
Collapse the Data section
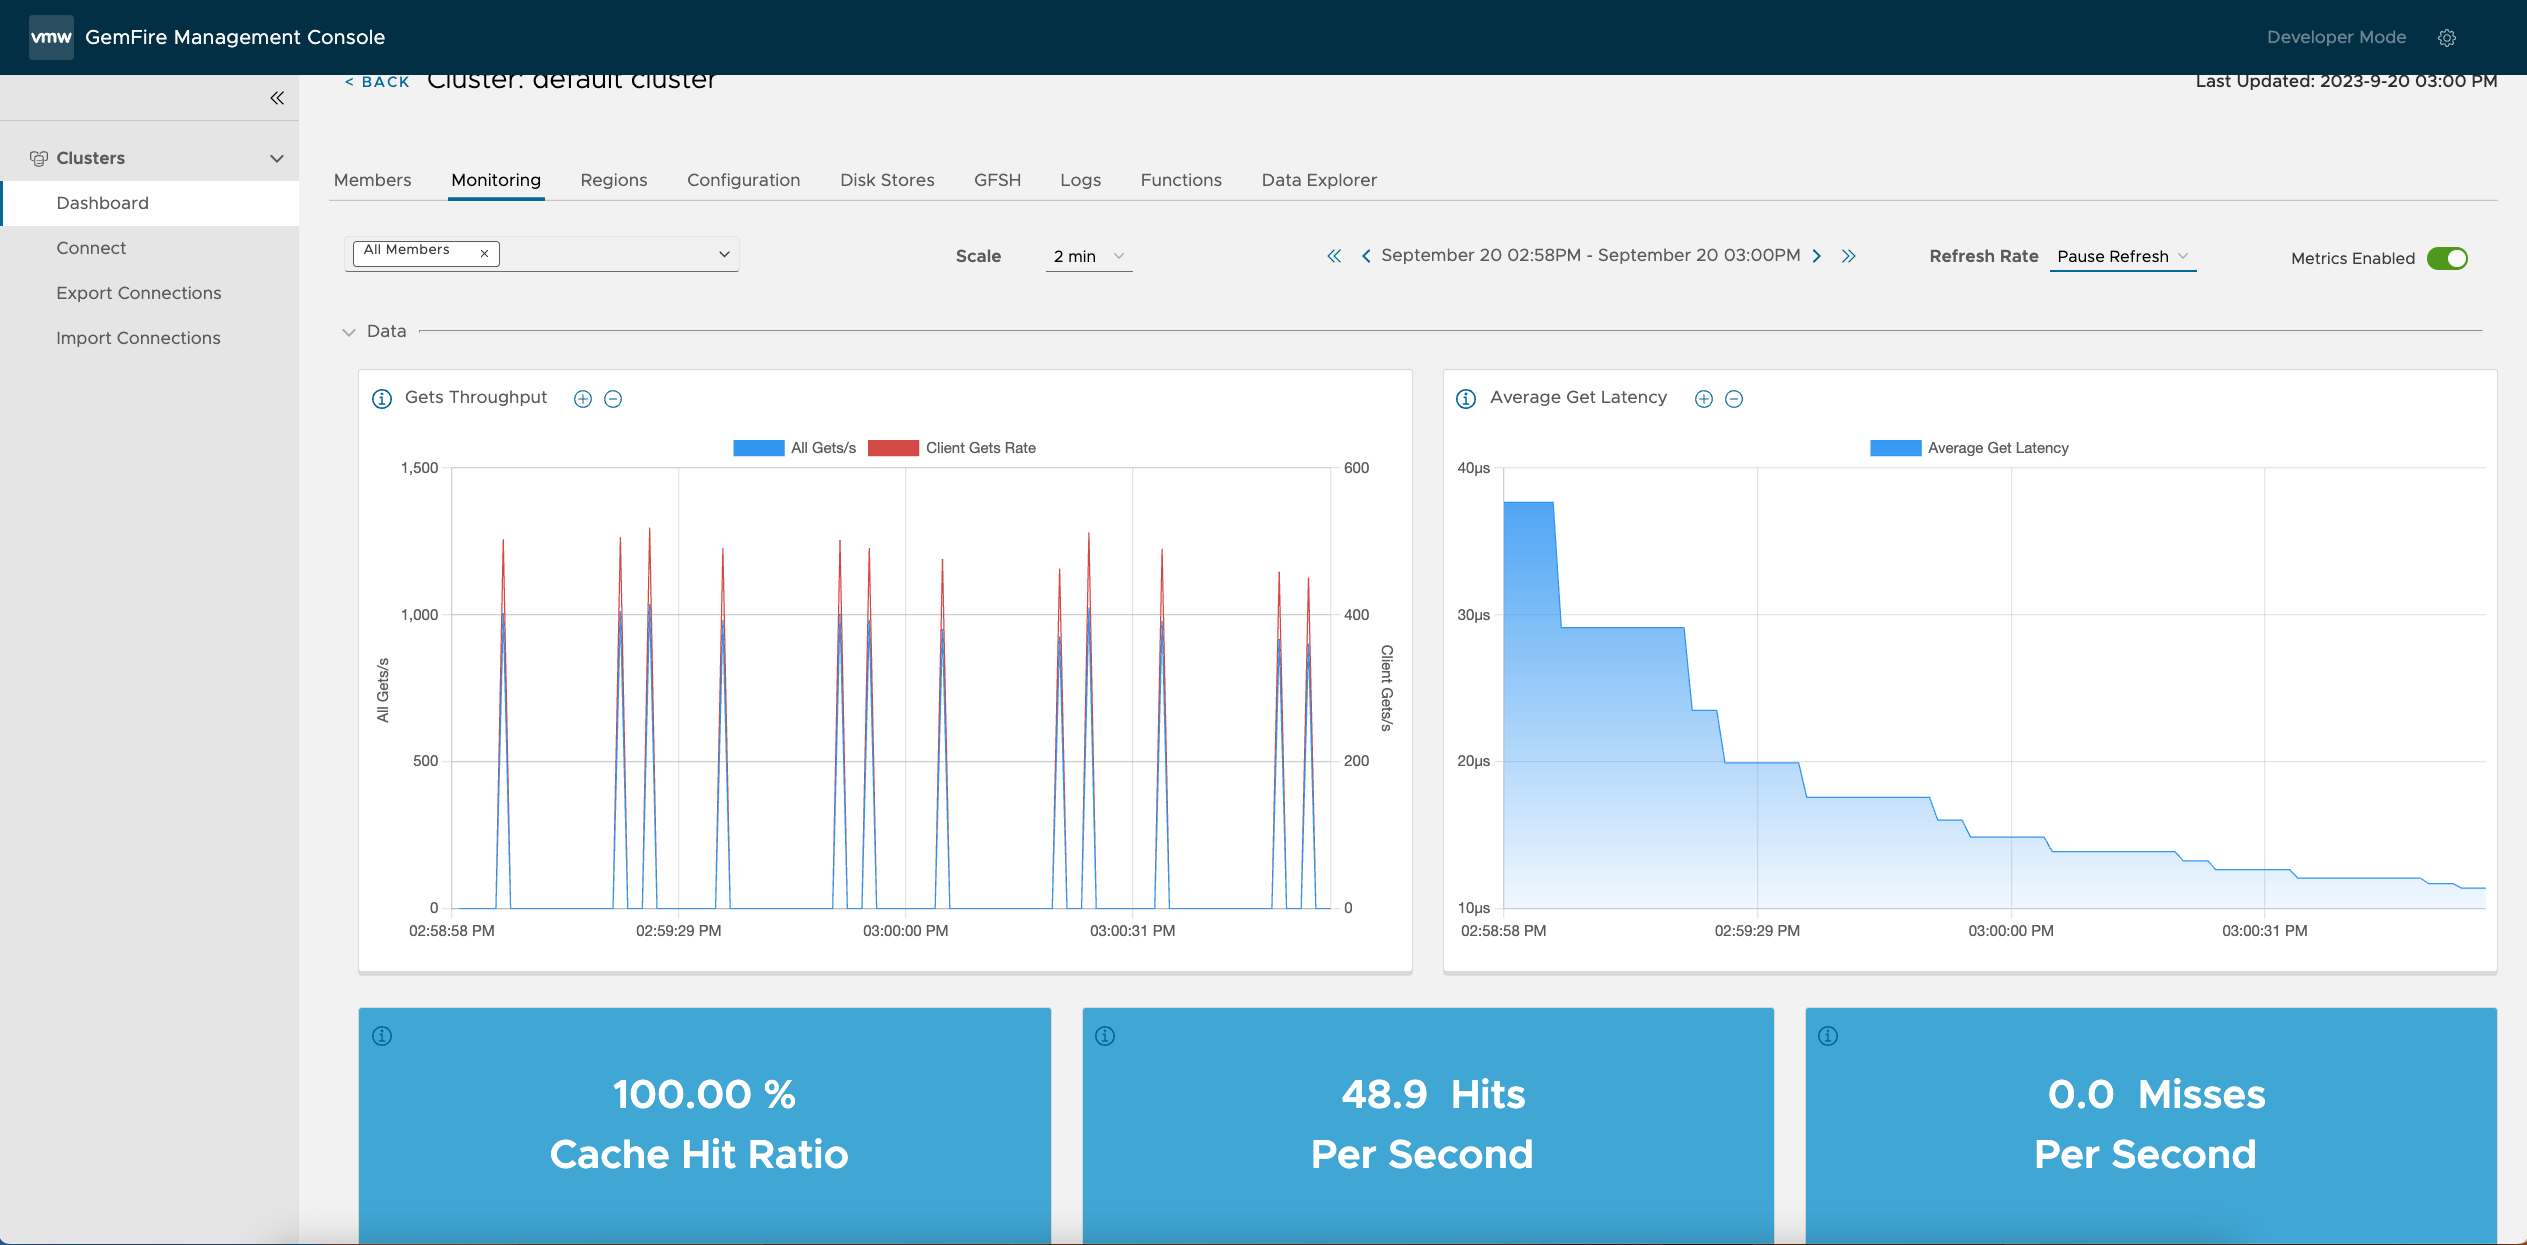pos(349,332)
